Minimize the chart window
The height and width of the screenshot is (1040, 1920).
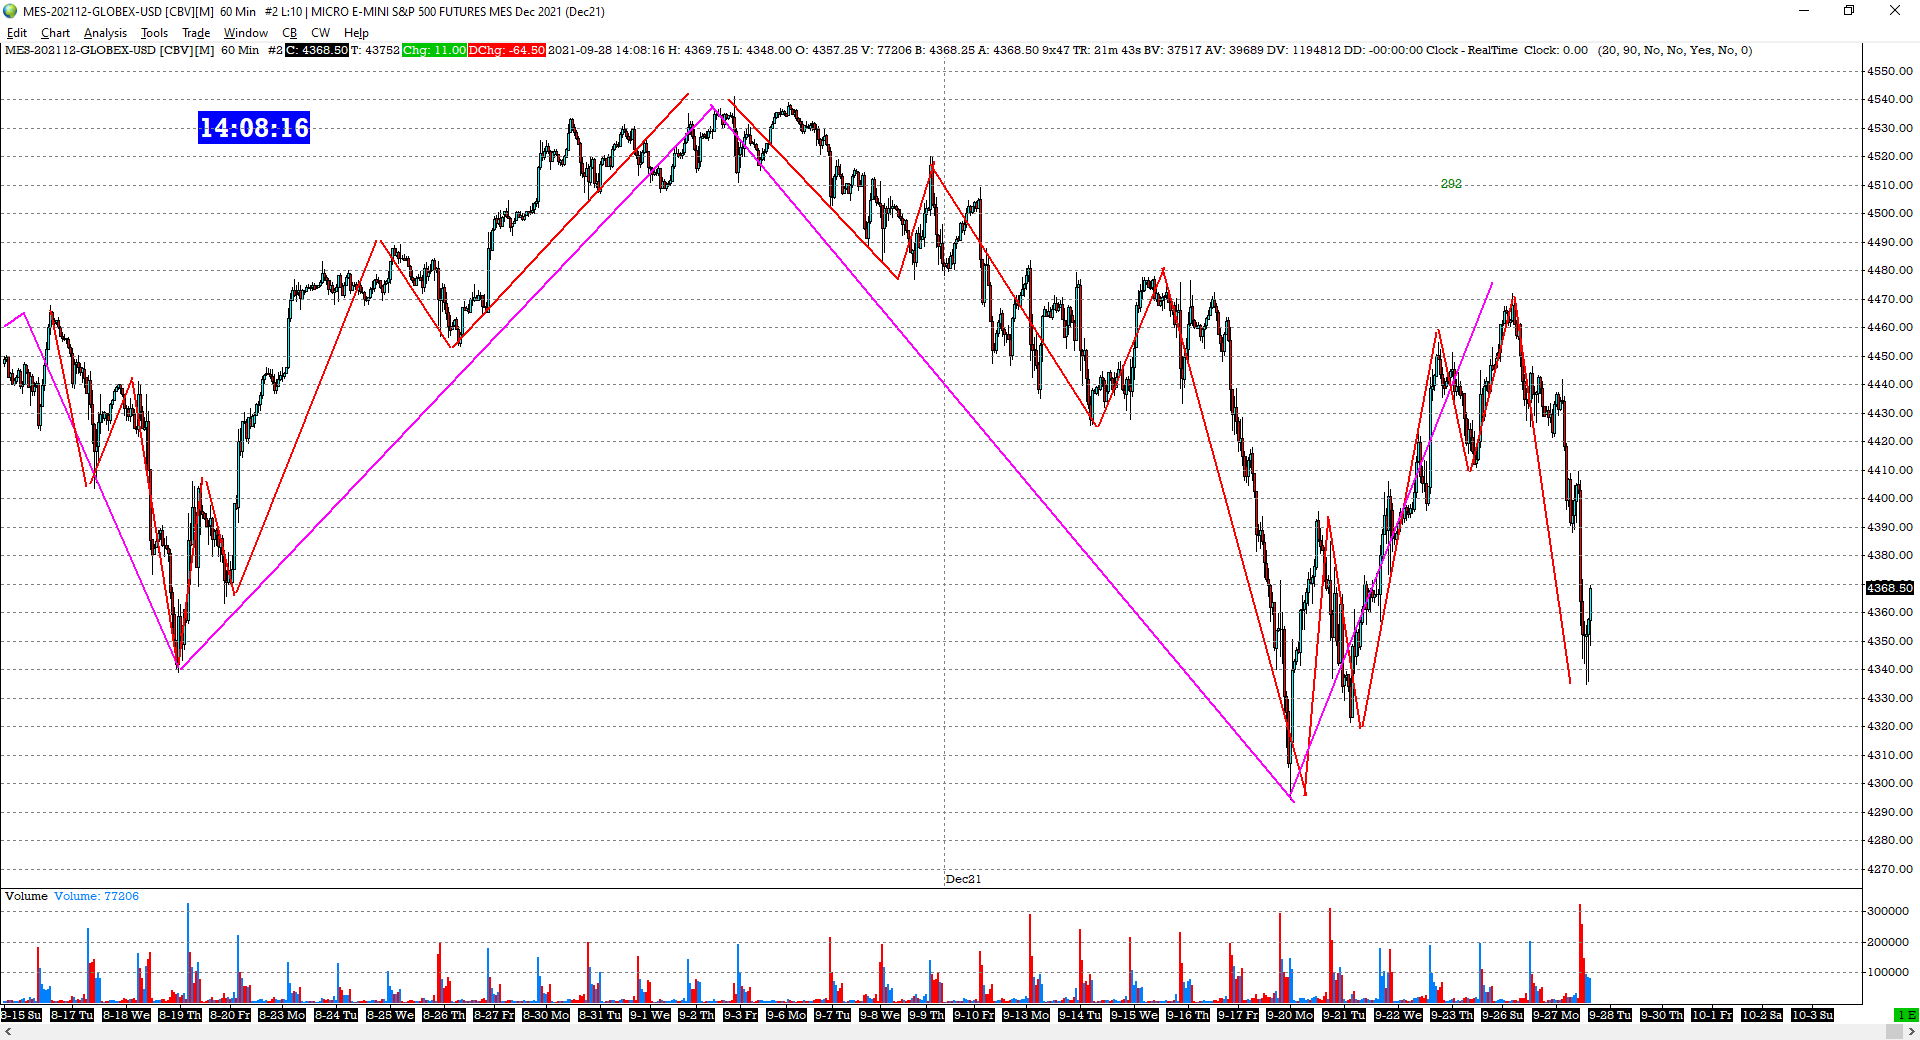(x=1804, y=11)
